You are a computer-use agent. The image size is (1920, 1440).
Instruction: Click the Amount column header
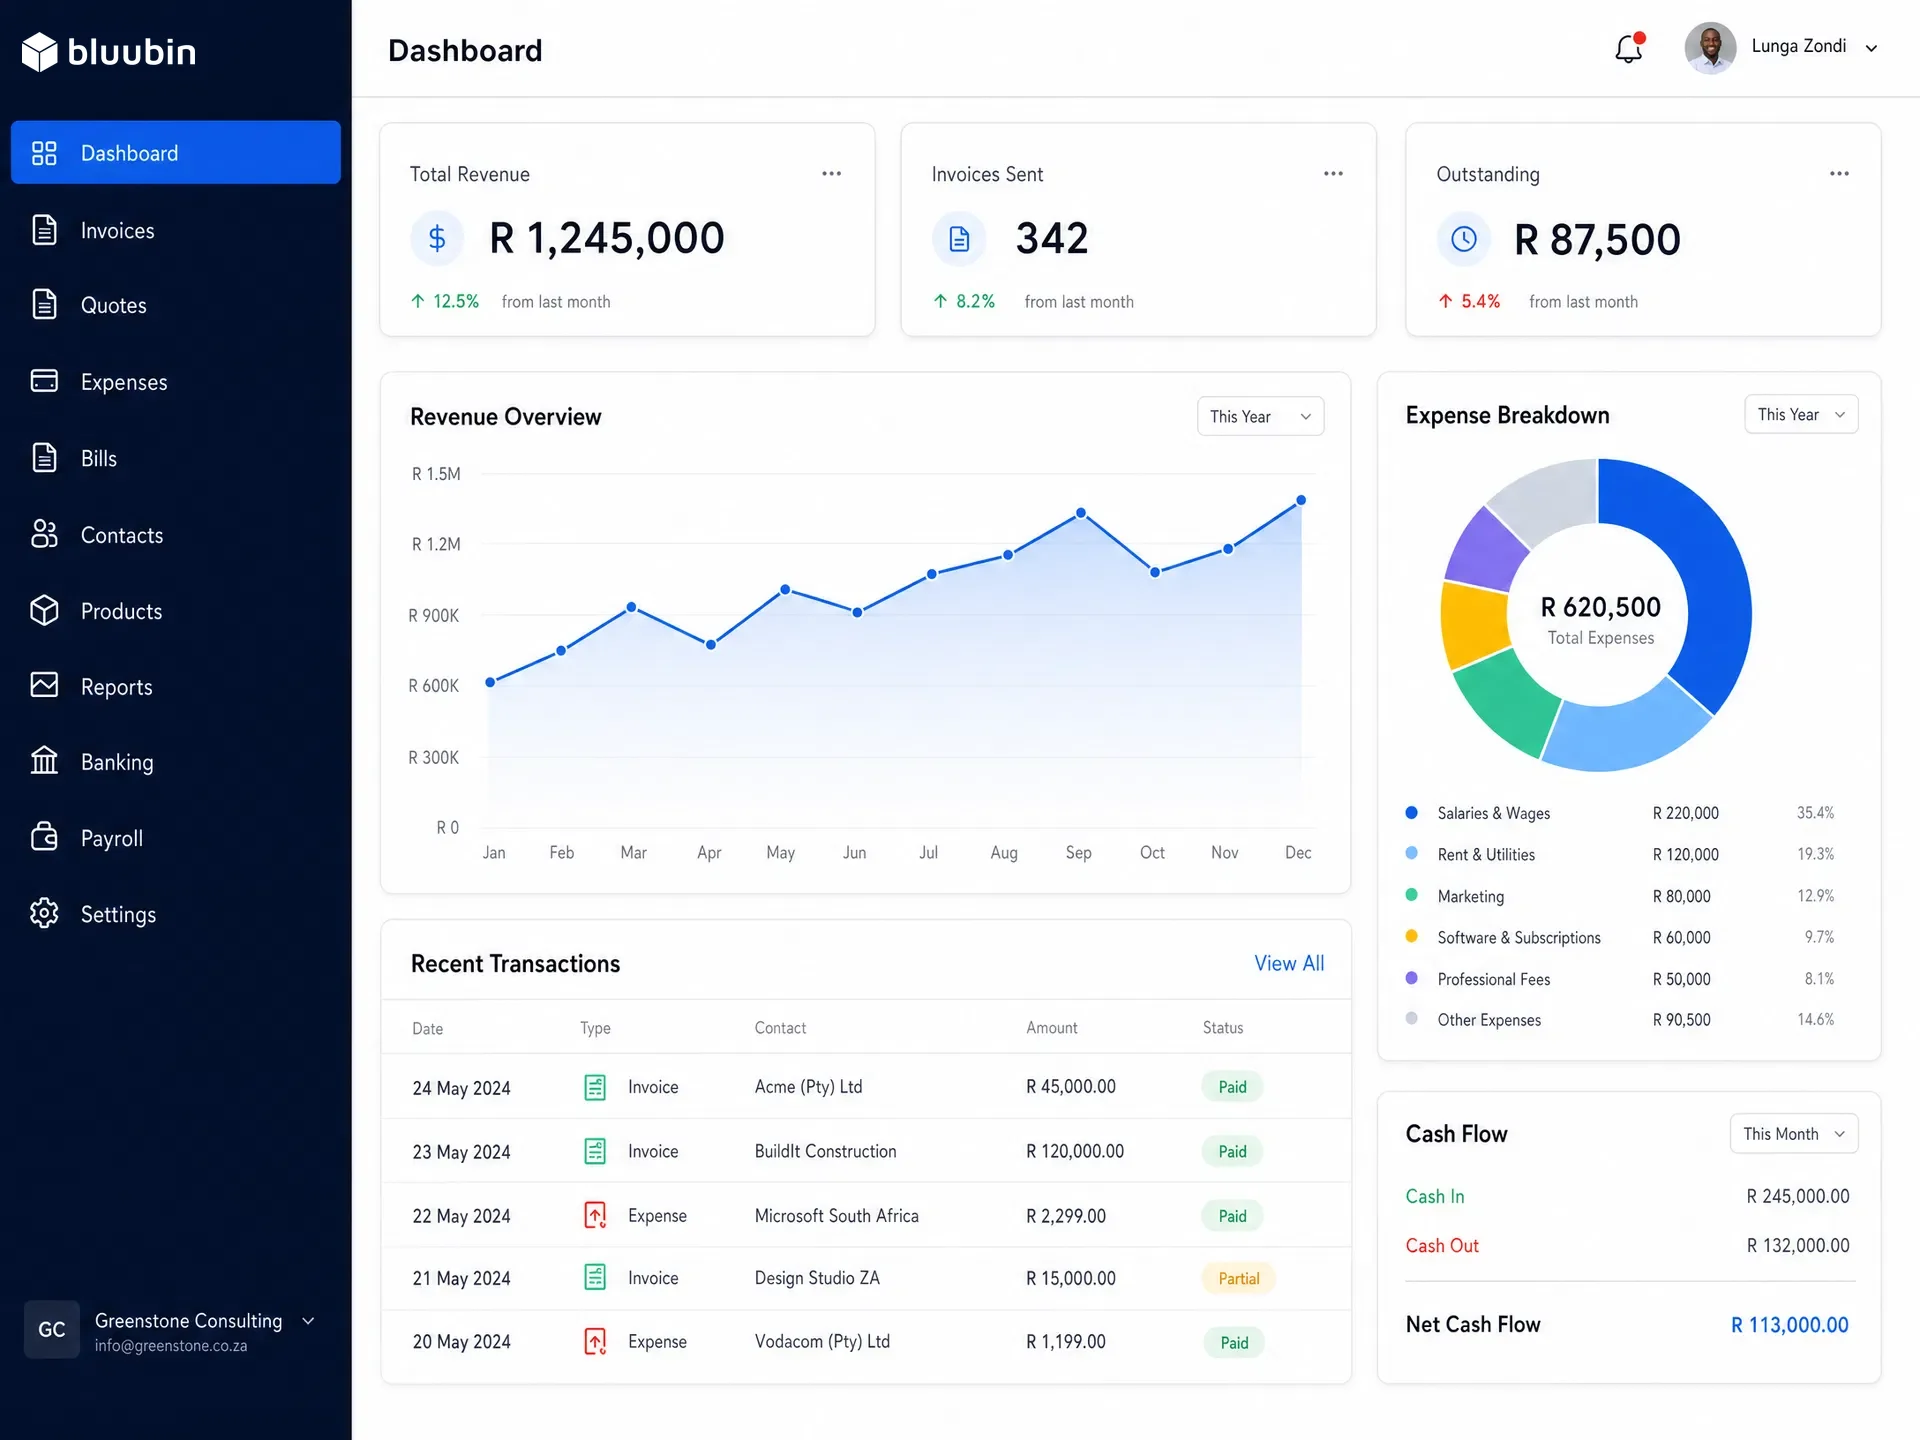pyautogui.click(x=1052, y=1028)
